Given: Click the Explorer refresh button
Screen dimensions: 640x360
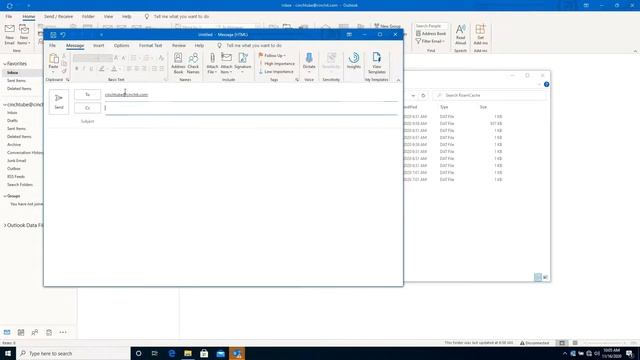Looking at the screenshot, I should pos(423,96).
